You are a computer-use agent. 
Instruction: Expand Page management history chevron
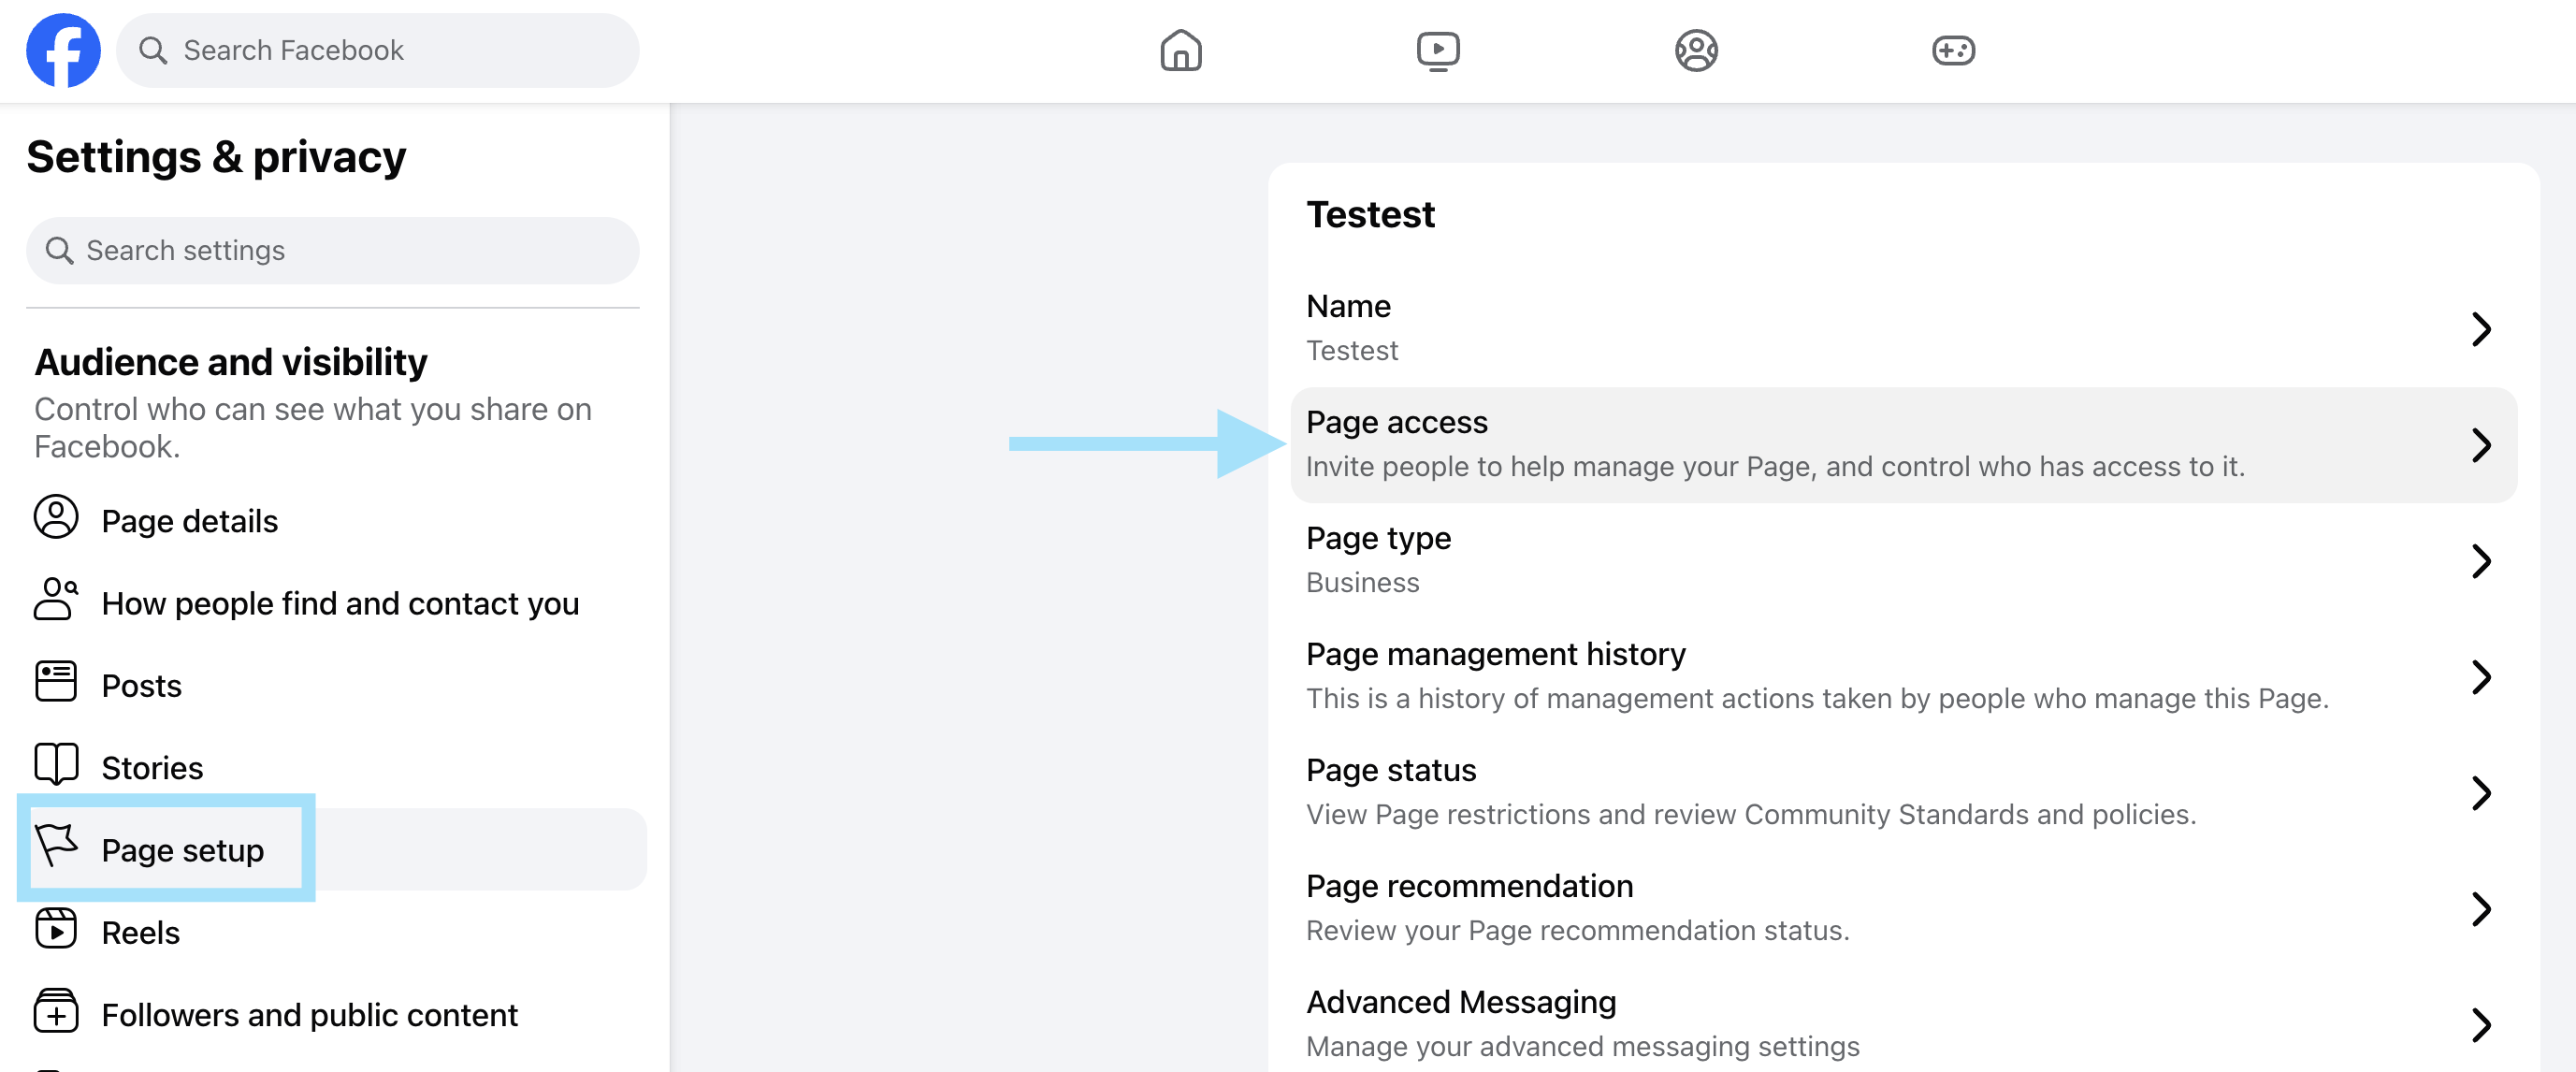pos(2480,677)
